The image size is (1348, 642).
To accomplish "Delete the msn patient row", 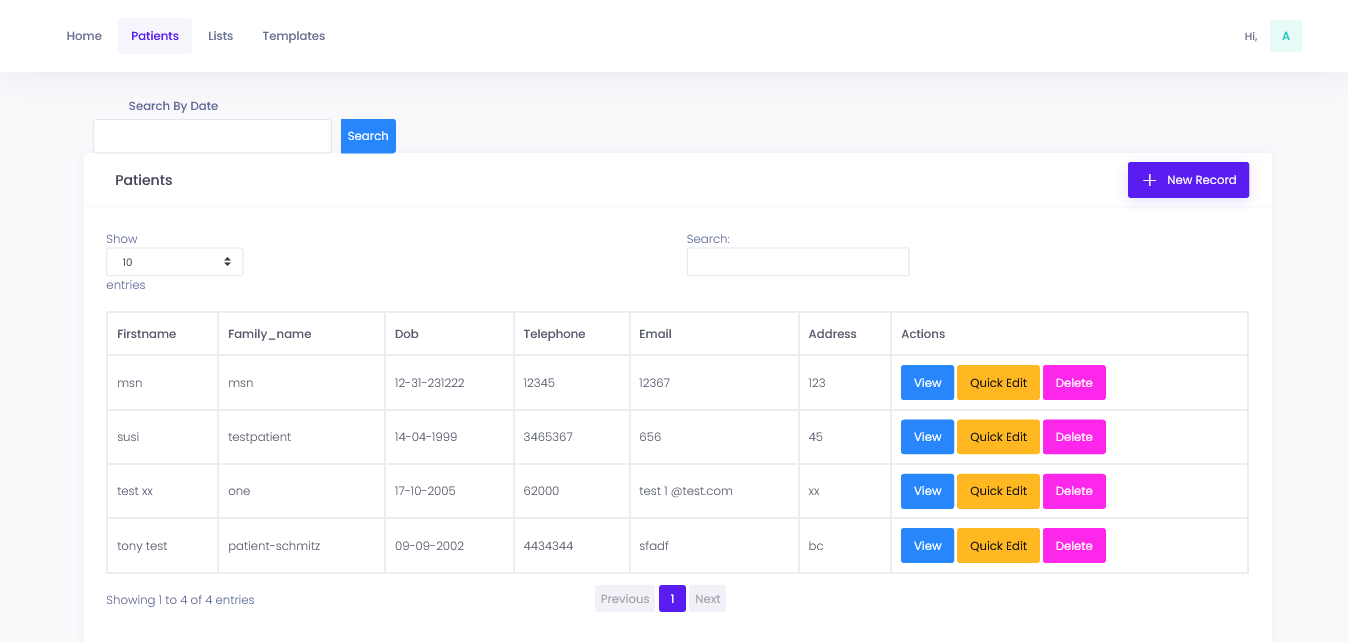I will [x=1074, y=383].
